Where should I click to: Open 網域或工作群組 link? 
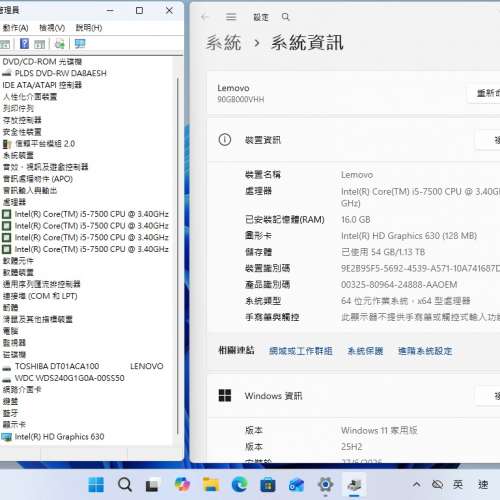(301, 351)
